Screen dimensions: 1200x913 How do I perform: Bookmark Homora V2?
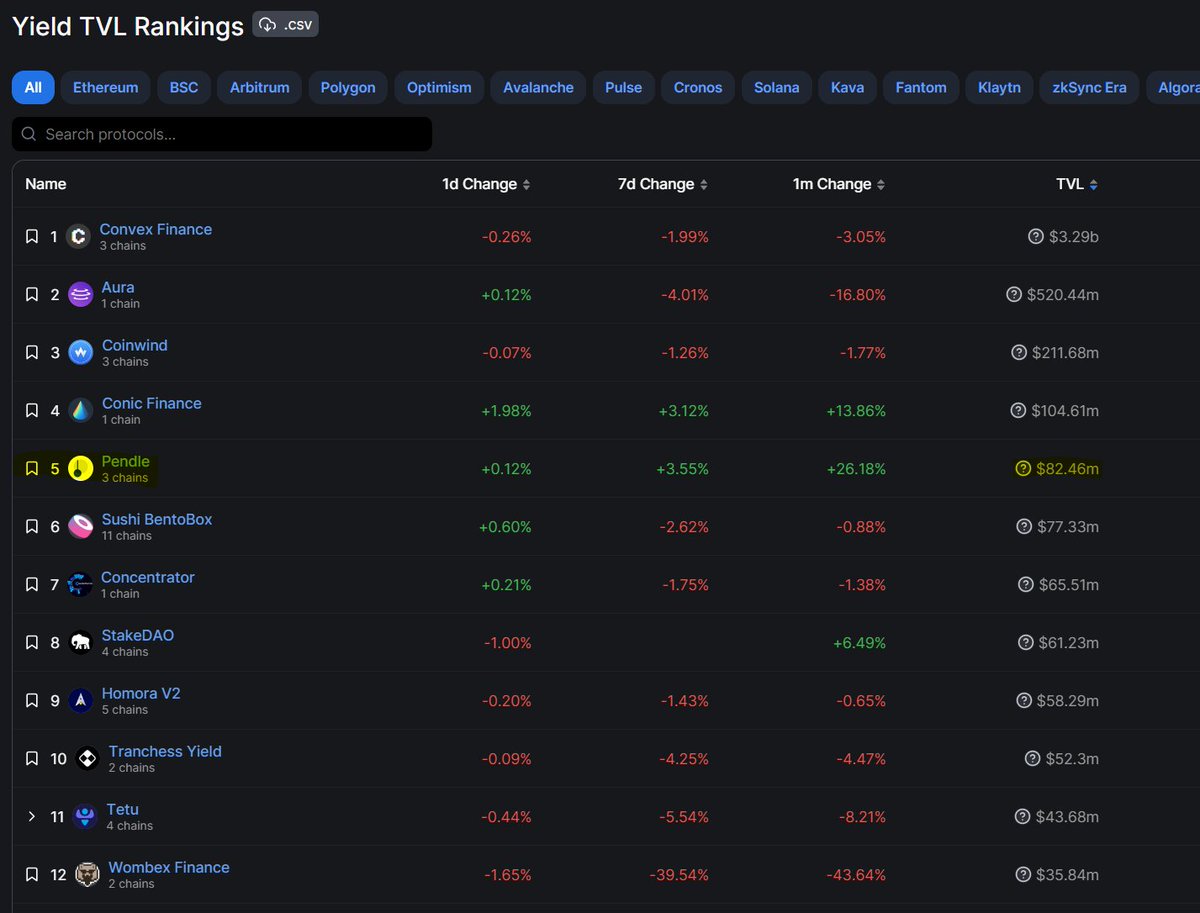click(x=31, y=701)
